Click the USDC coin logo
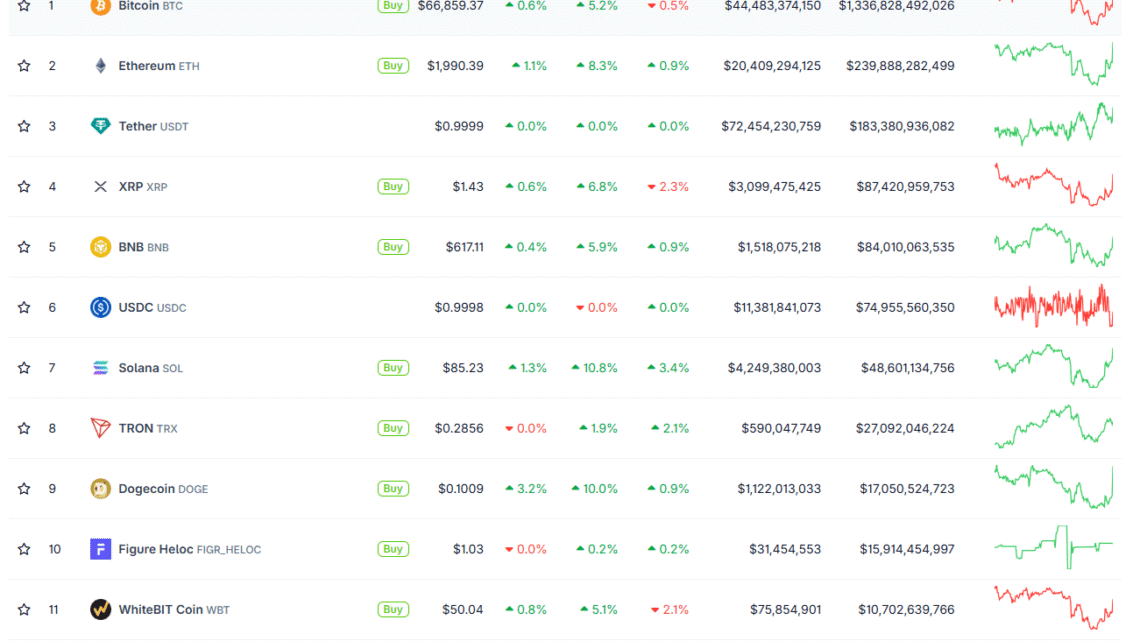 coord(100,307)
